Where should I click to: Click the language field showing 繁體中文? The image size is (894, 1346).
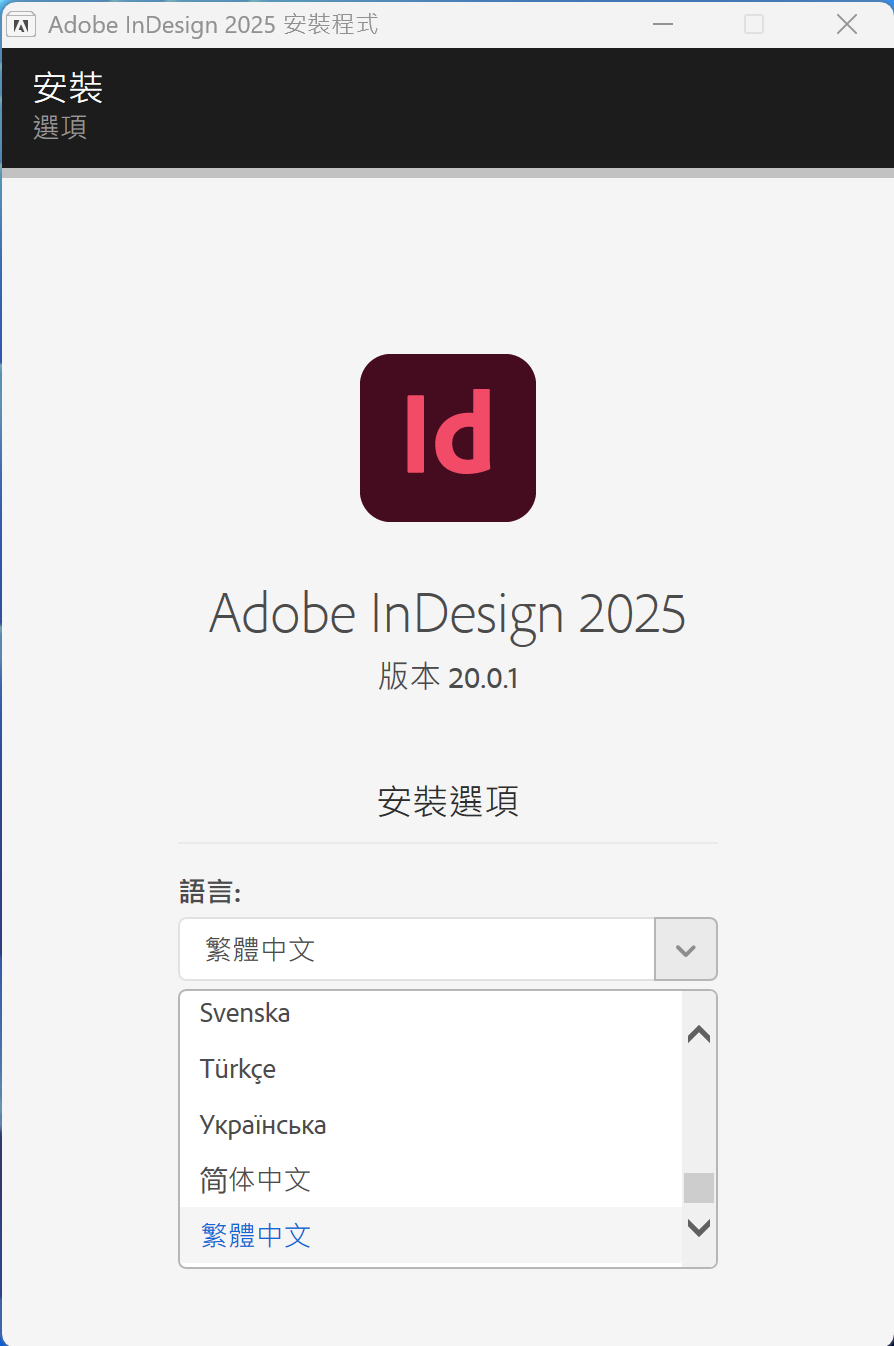pos(416,949)
